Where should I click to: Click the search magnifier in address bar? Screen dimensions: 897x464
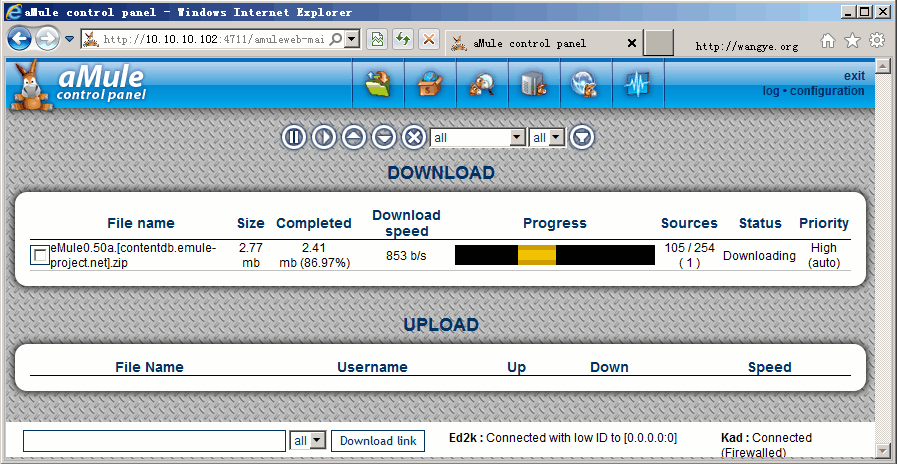coord(337,39)
